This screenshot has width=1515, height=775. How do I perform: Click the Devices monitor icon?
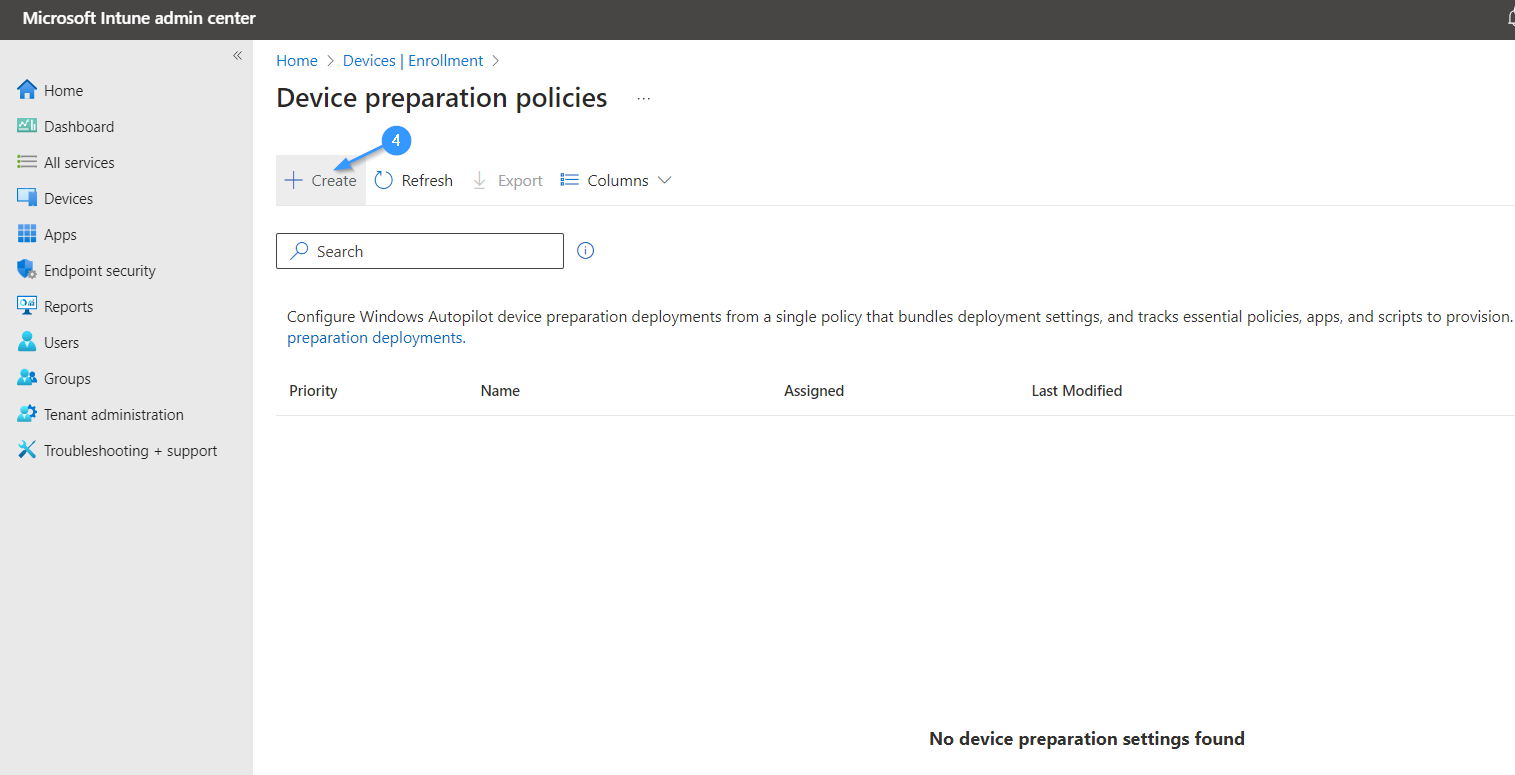[27, 198]
